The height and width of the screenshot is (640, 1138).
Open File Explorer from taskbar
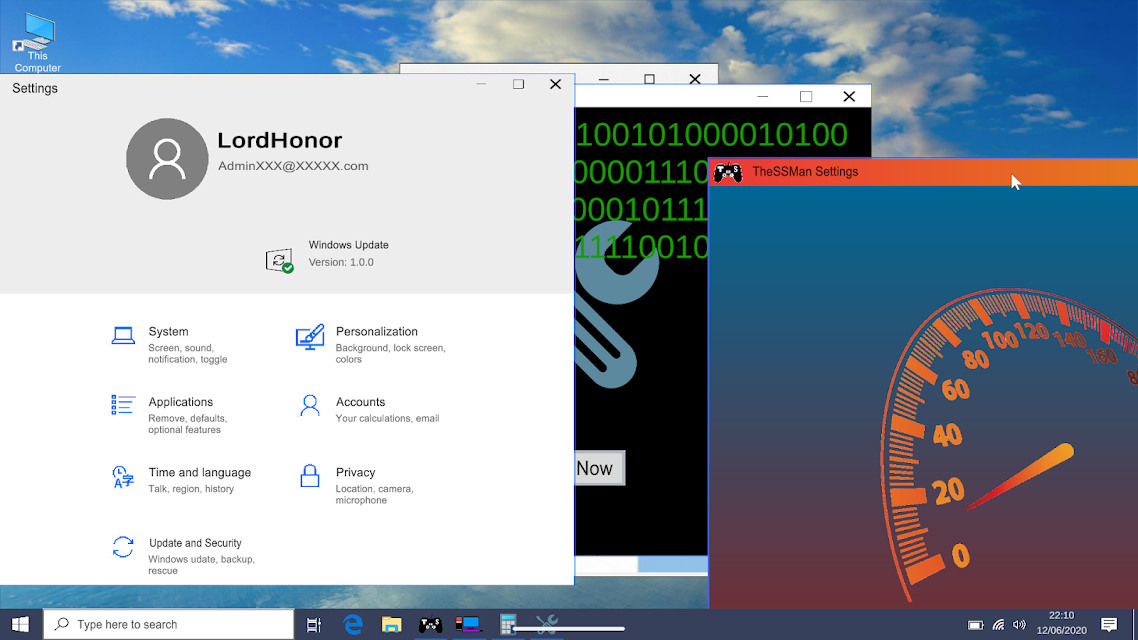coord(391,625)
